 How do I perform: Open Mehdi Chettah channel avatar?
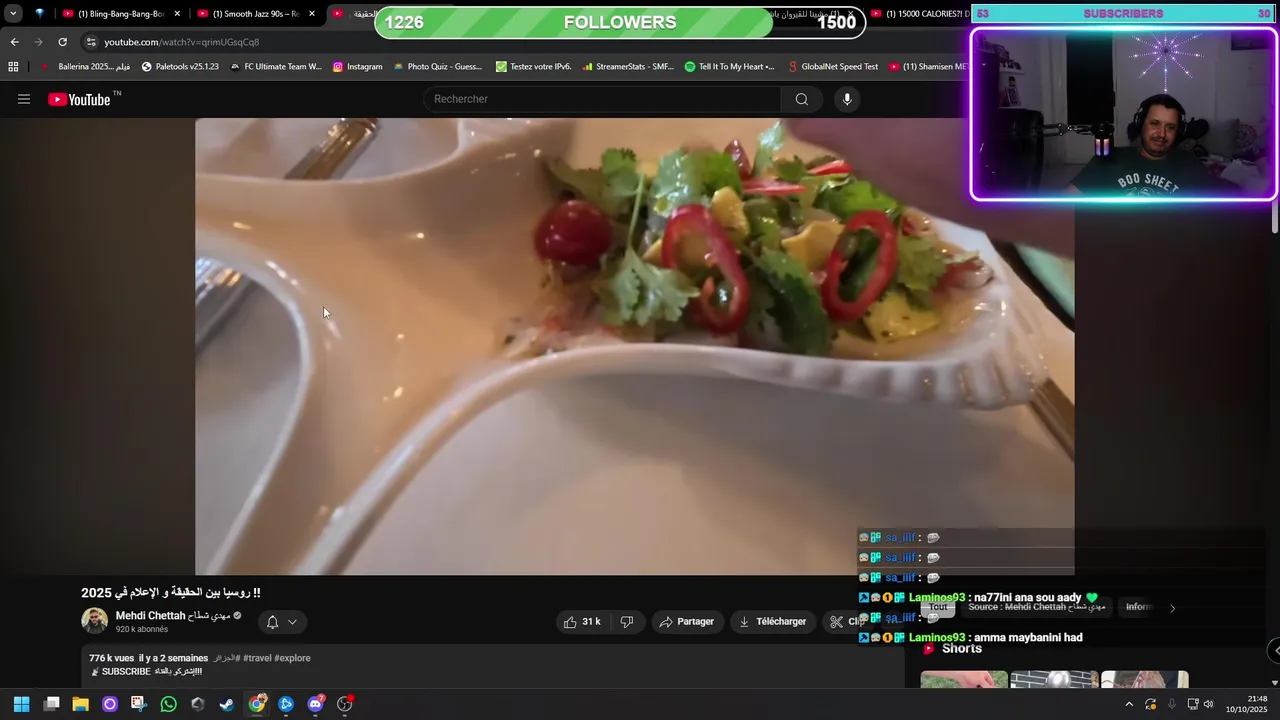pyautogui.click(x=94, y=621)
